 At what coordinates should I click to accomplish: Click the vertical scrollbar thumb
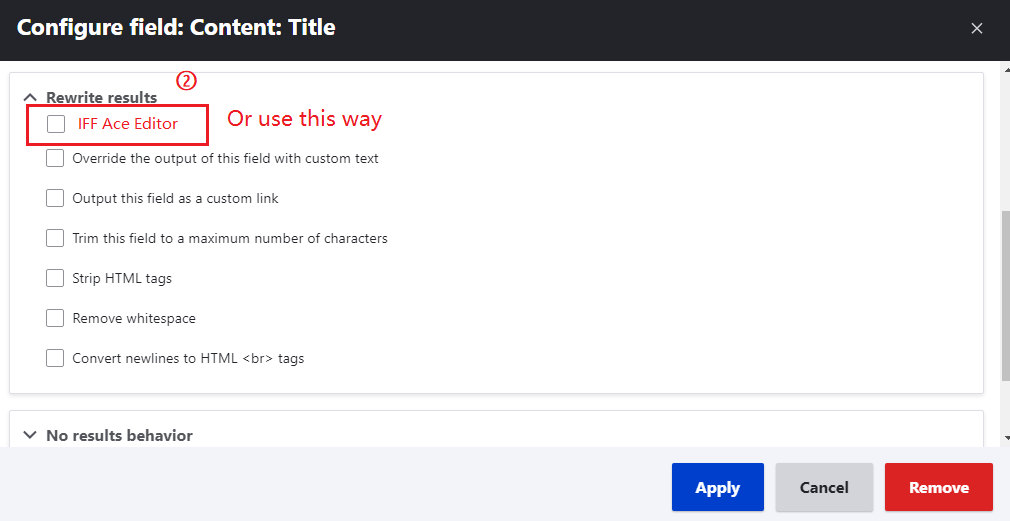pyautogui.click(x=1006, y=296)
